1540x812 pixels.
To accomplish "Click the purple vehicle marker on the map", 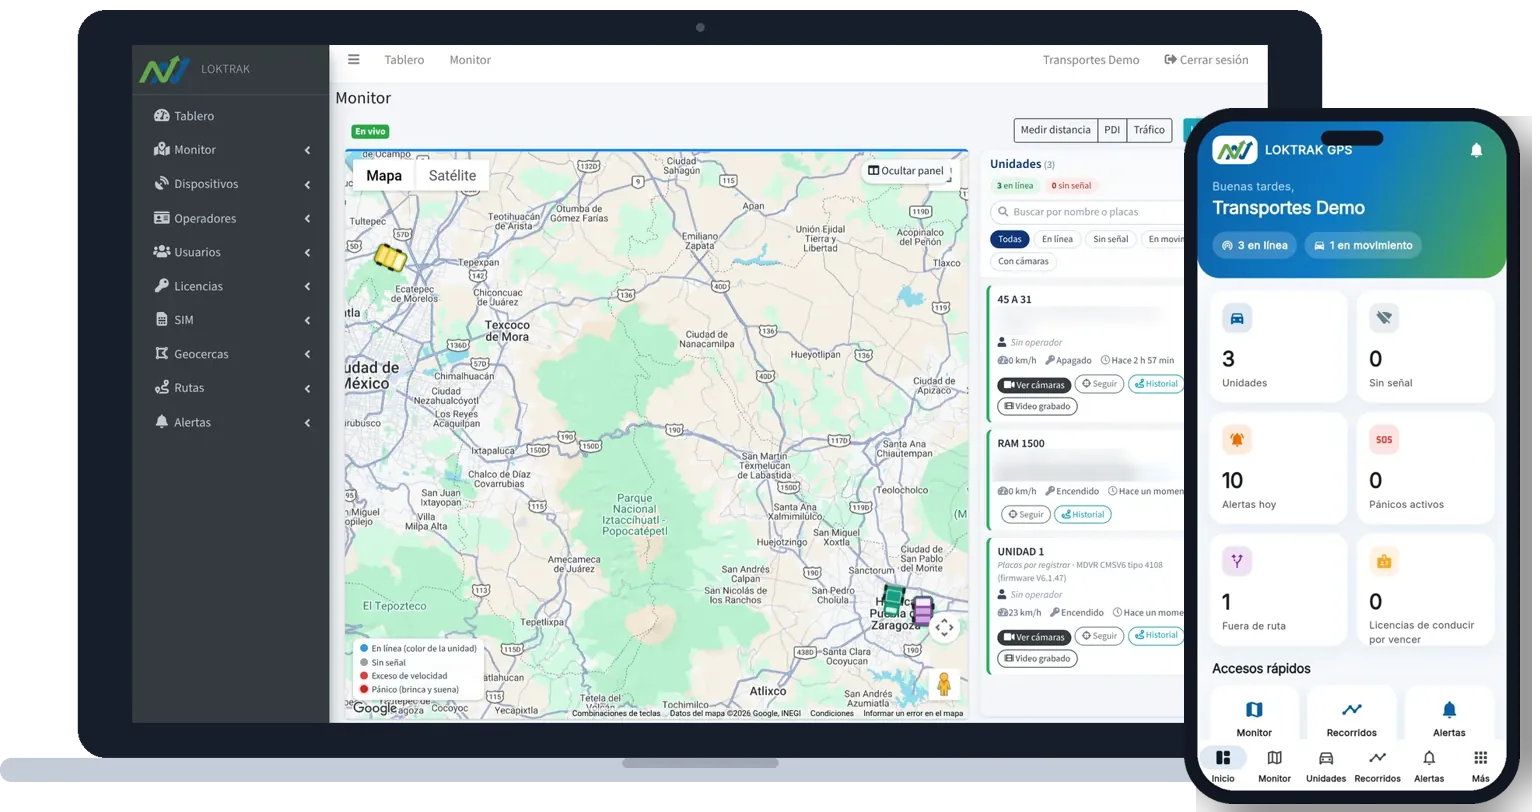I will tap(922, 611).
